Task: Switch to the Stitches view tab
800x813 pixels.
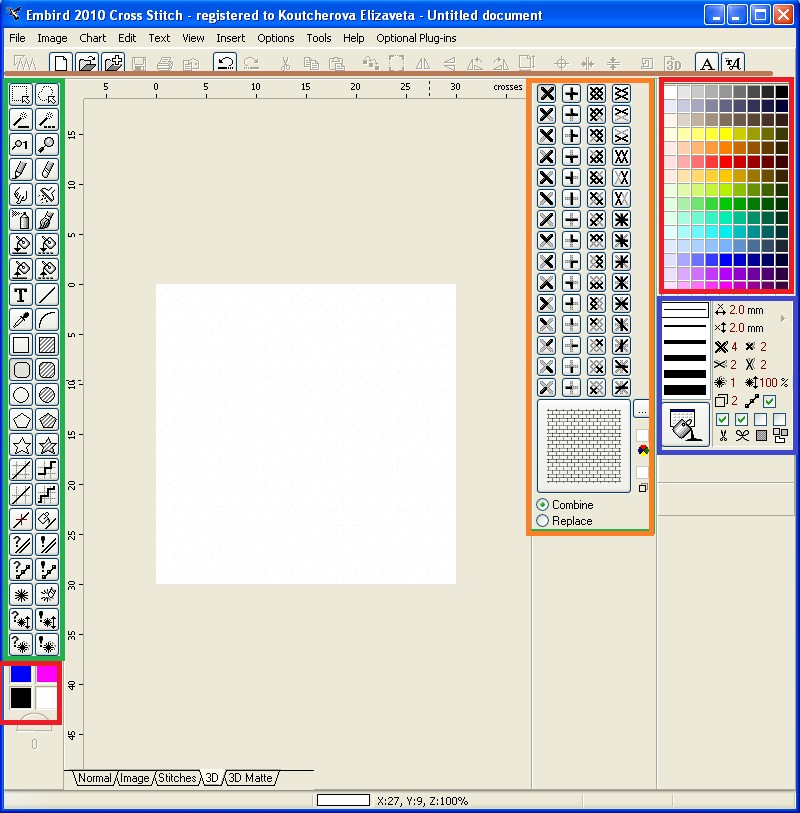Action: (x=177, y=778)
